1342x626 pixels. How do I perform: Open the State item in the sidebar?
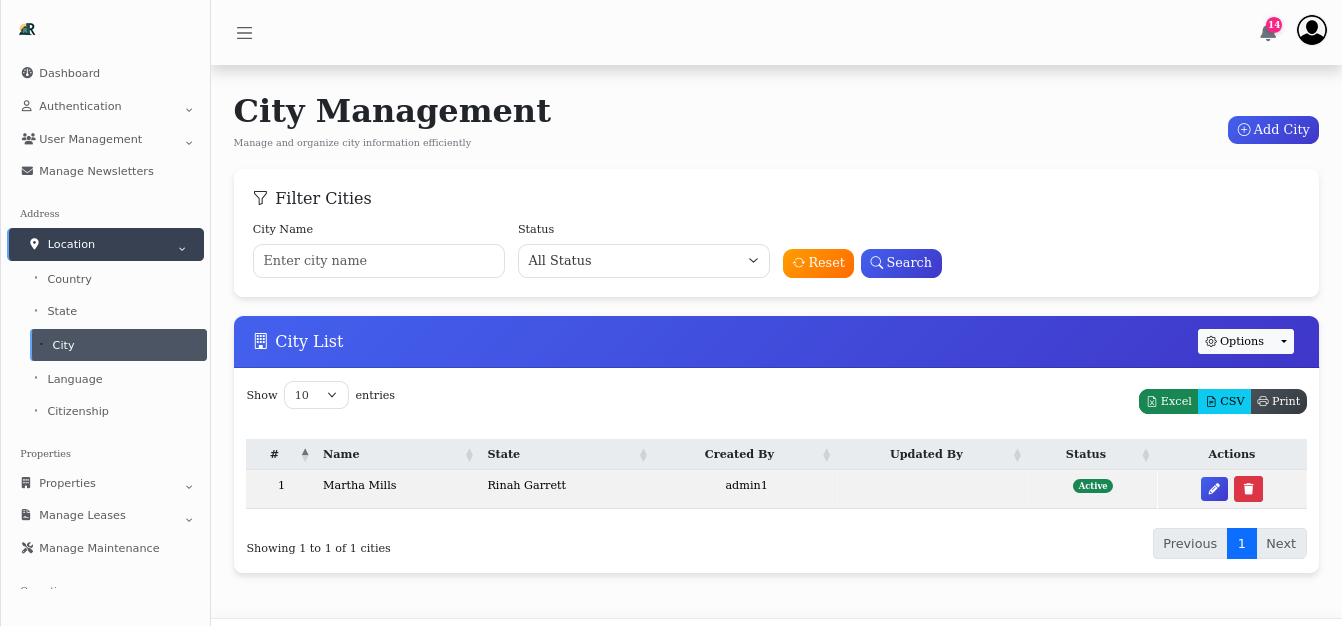point(62,311)
